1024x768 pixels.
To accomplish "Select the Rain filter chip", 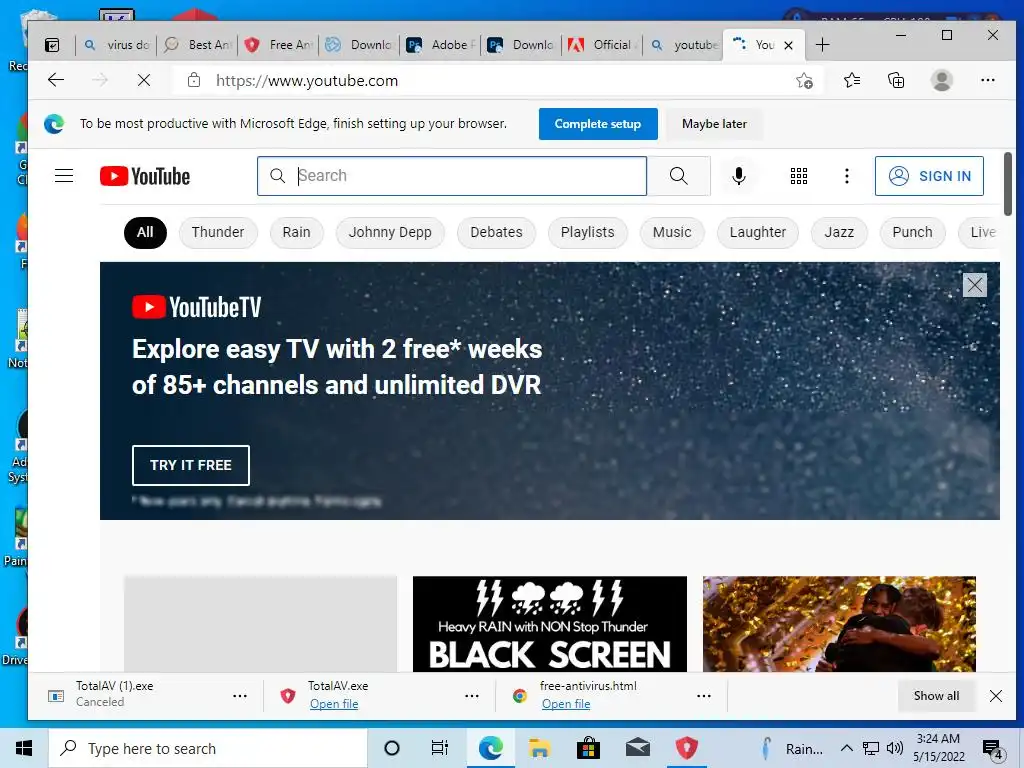I will 296,232.
